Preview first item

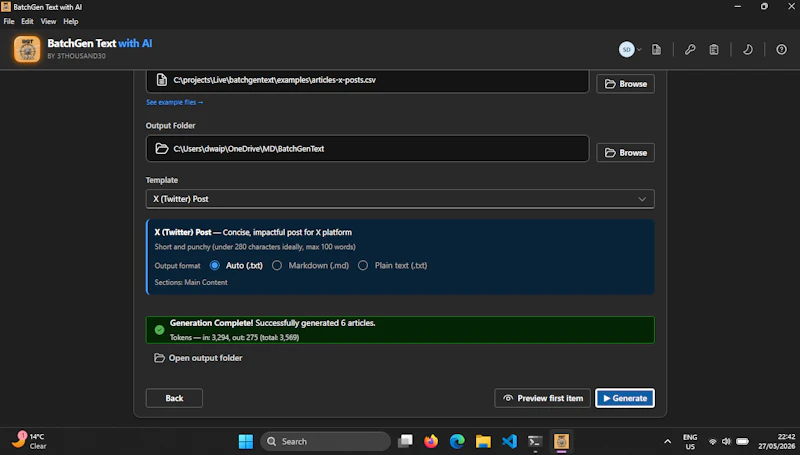click(542, 398)
